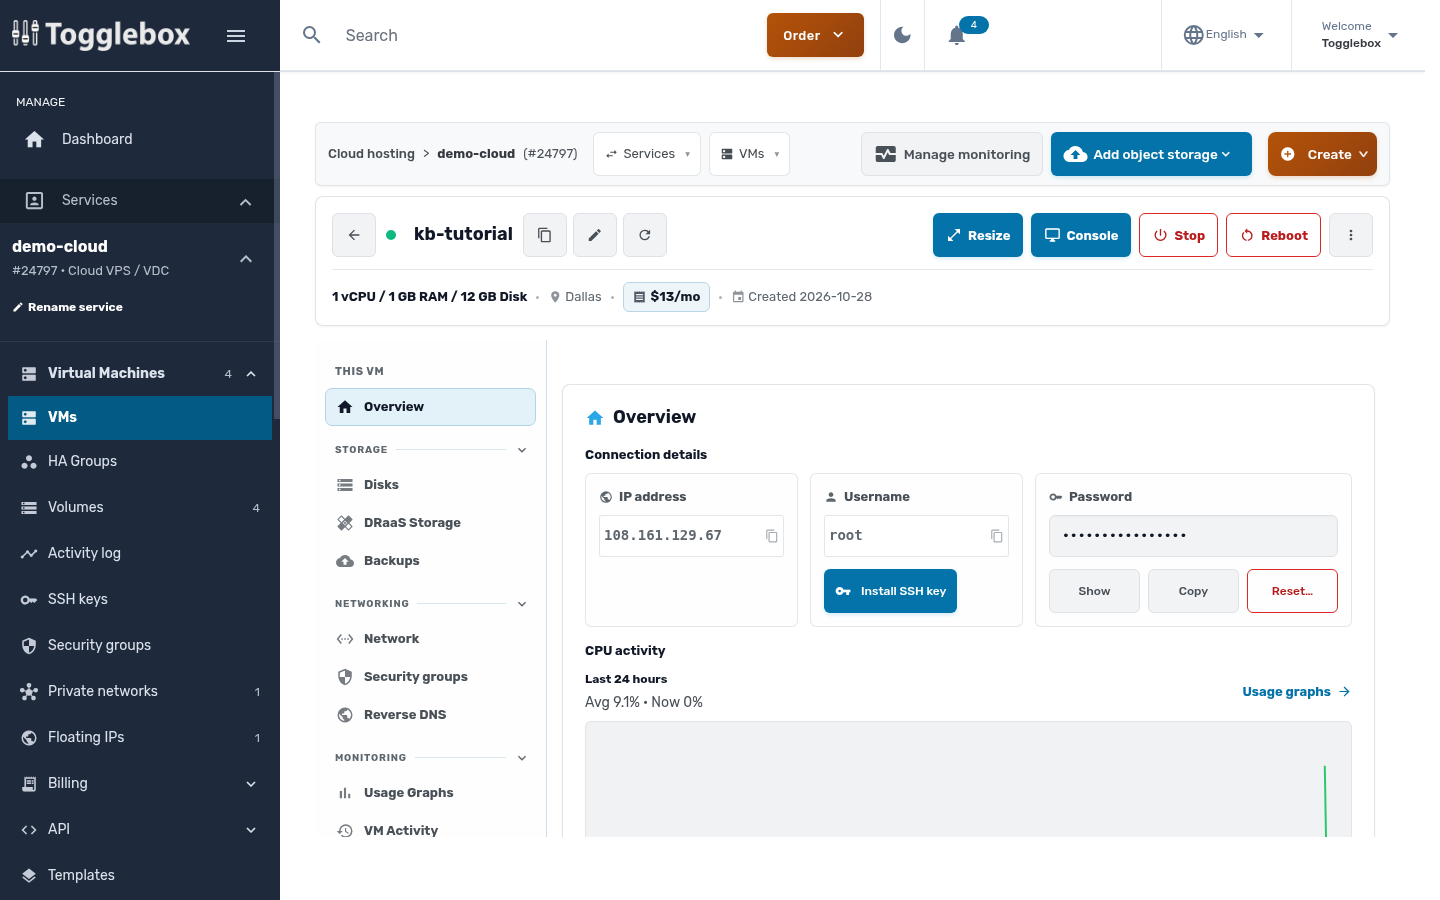Open Add object storage dropdown
The height and width of the screenshot is (900, 1440).
pyautogui.click(x=1151, y=154)
